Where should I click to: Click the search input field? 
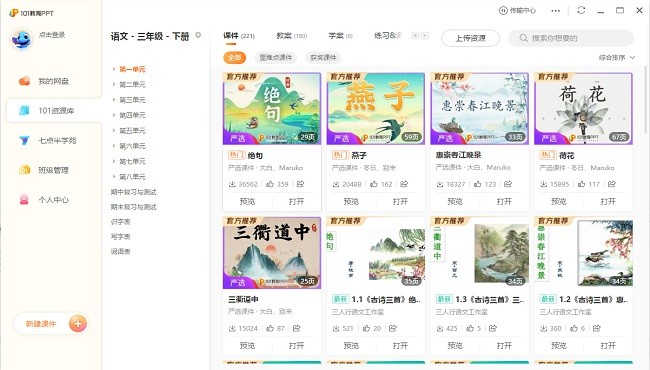point(571,38)
